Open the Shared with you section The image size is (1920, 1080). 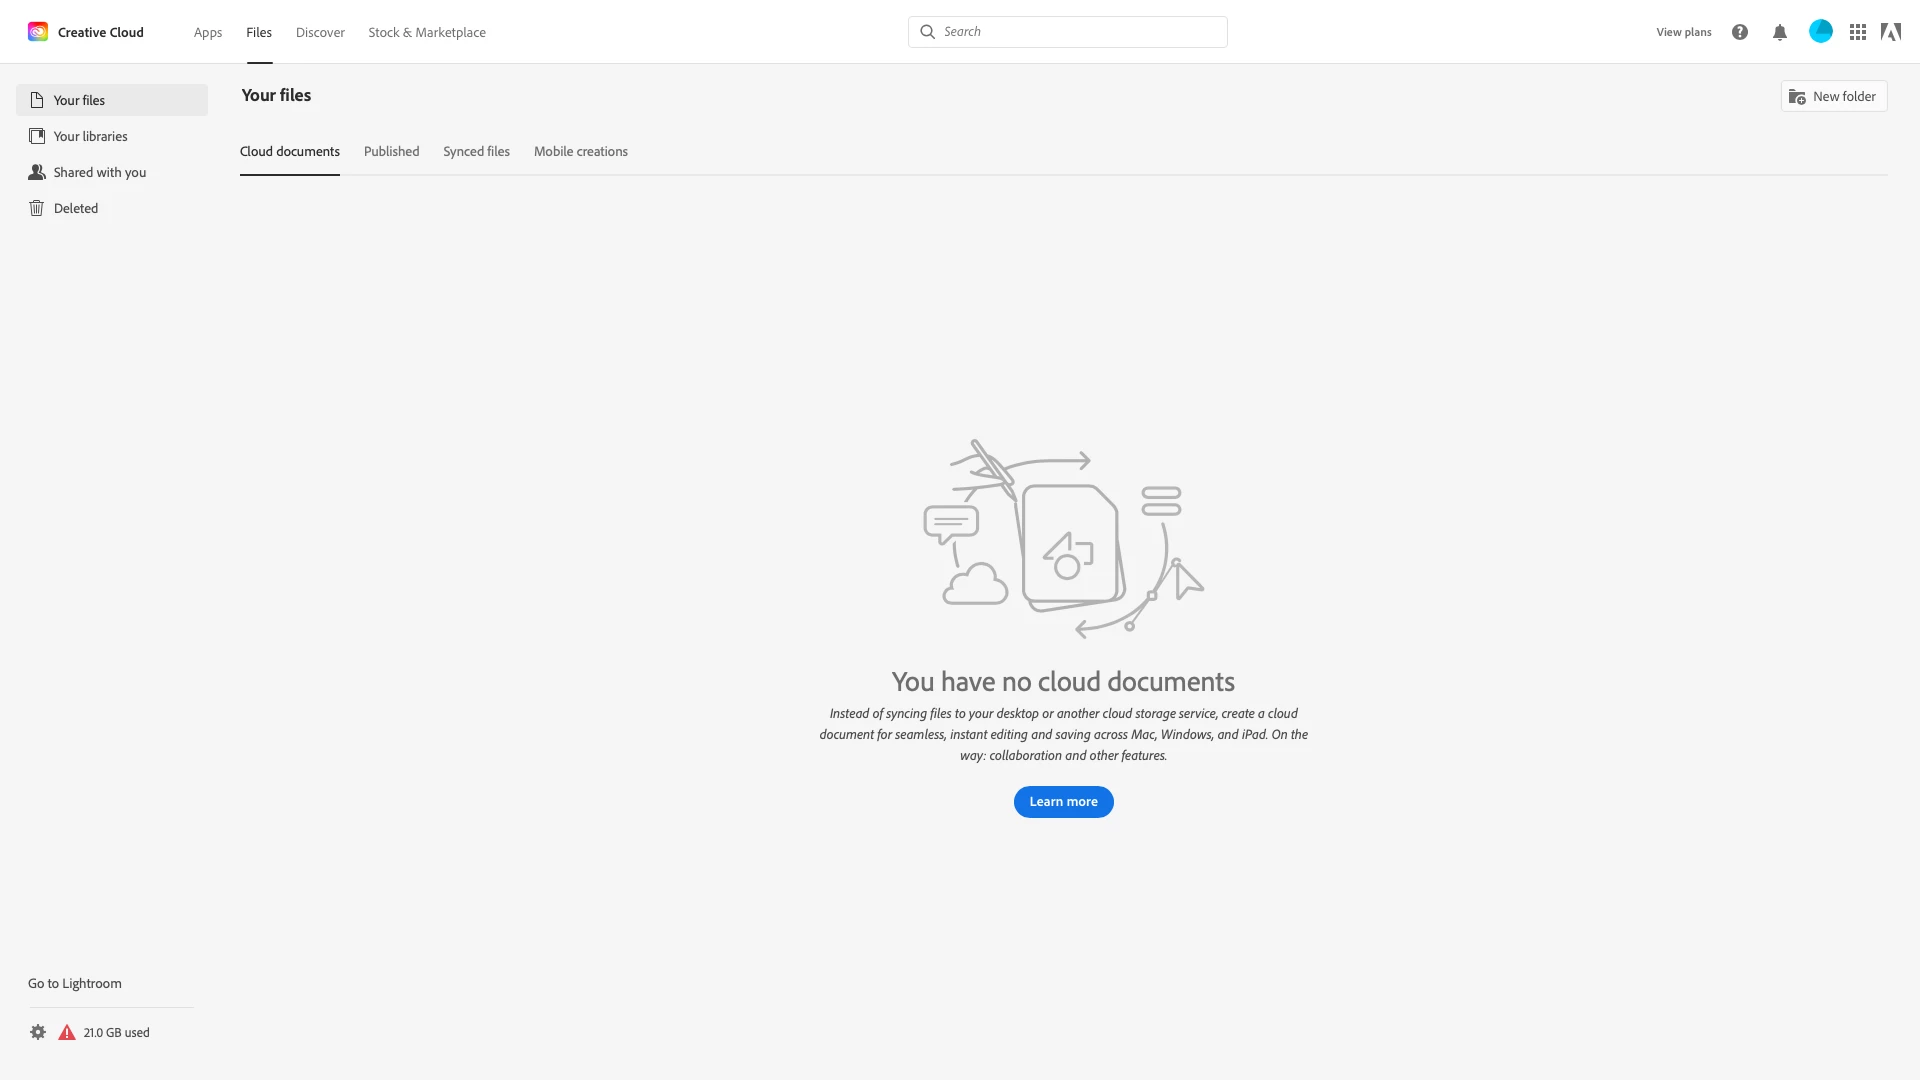pos(99,172)
